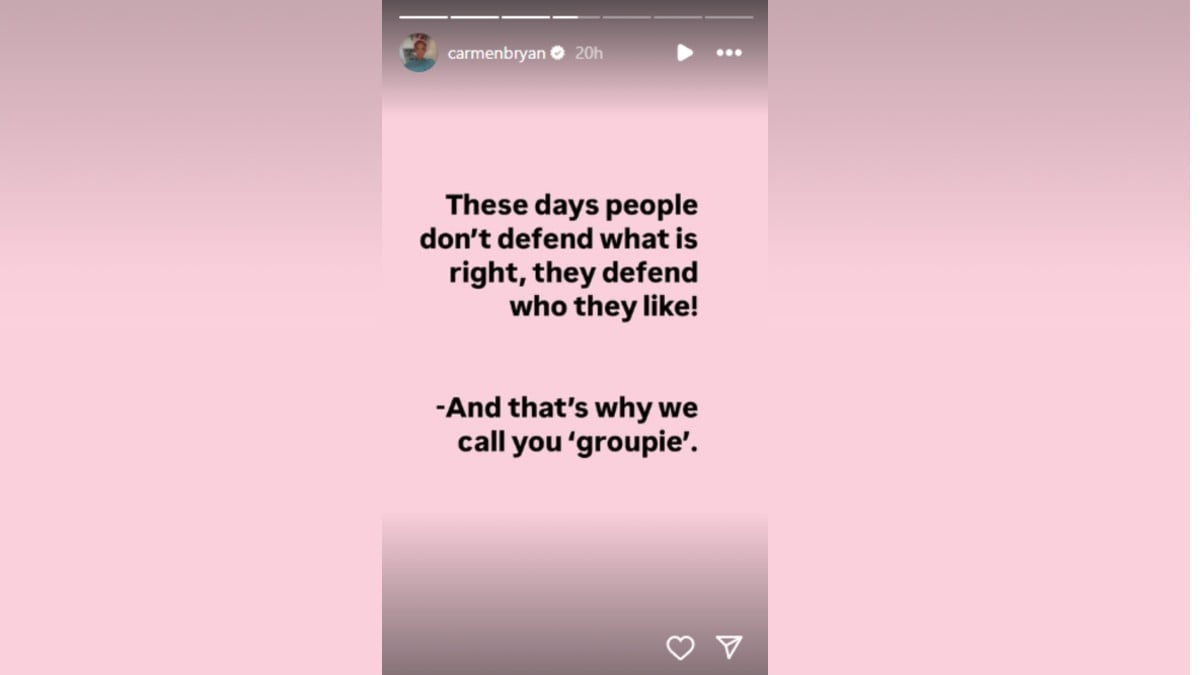Screen dimensions: 1200x675
Task: Jump to the last story progress segment
Action: (x=729, y=17)
